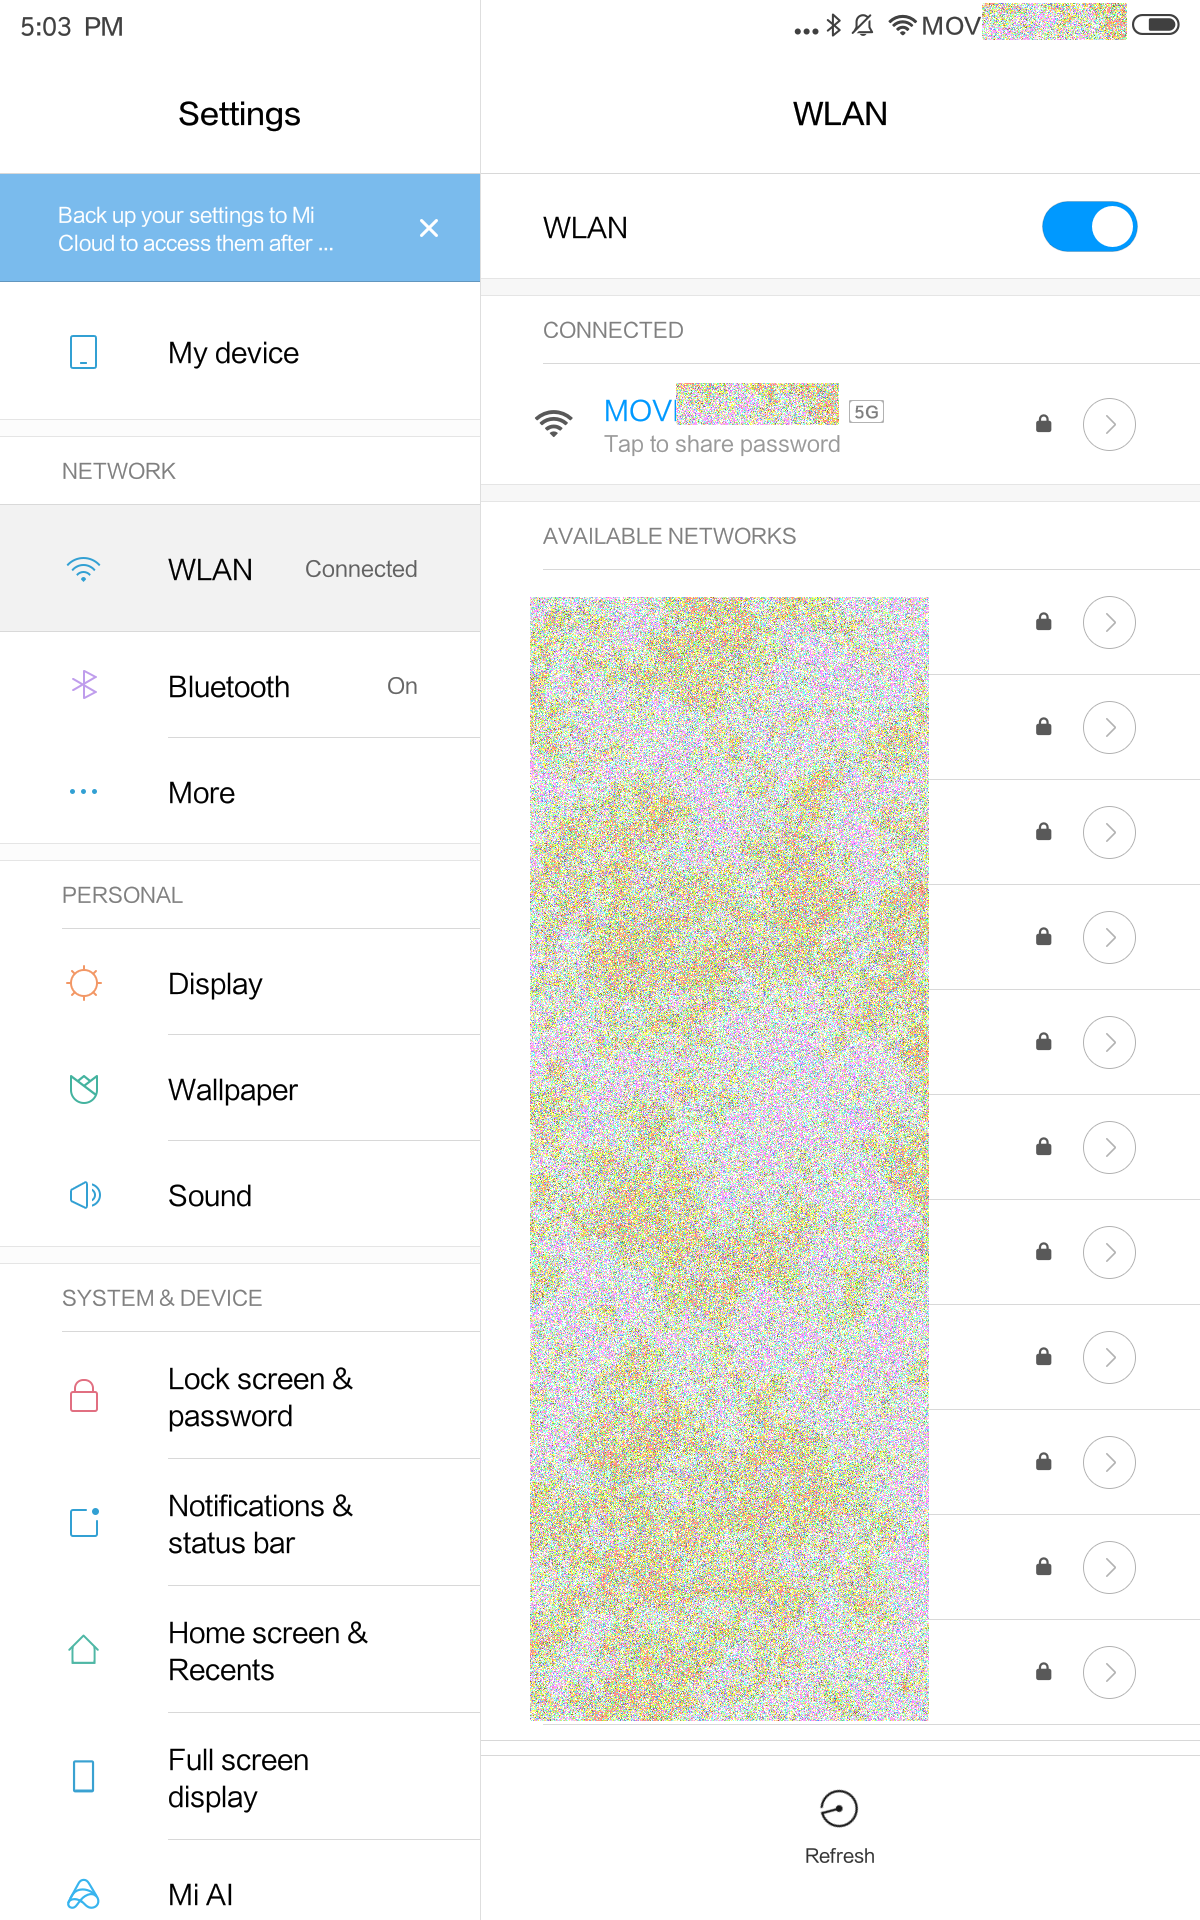Open Notifications & status bar settings
1200x1920 pixels.
240,1523
